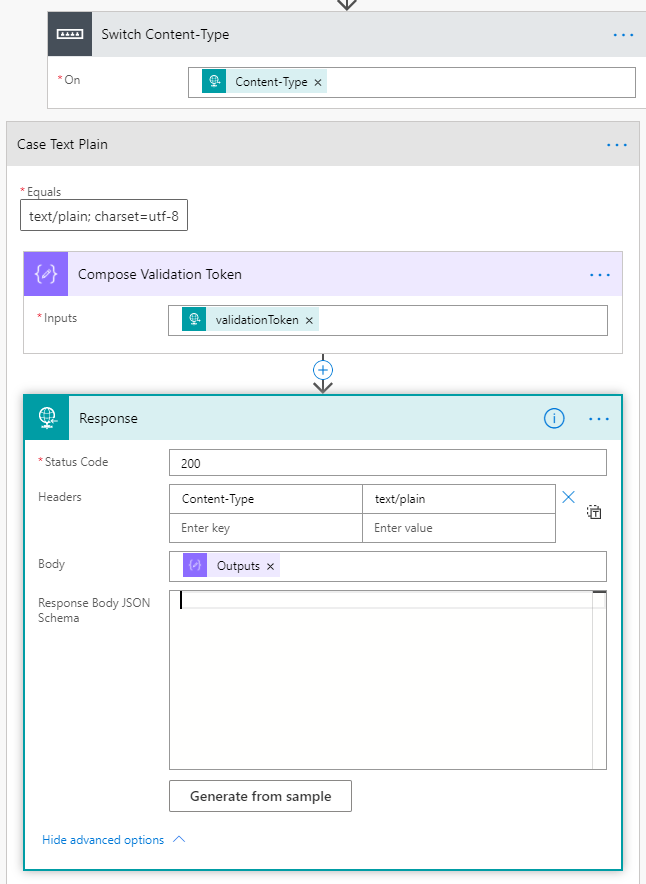
Task: Open Switch Content-Type ellipsis menu
Action: coord(623,34)
